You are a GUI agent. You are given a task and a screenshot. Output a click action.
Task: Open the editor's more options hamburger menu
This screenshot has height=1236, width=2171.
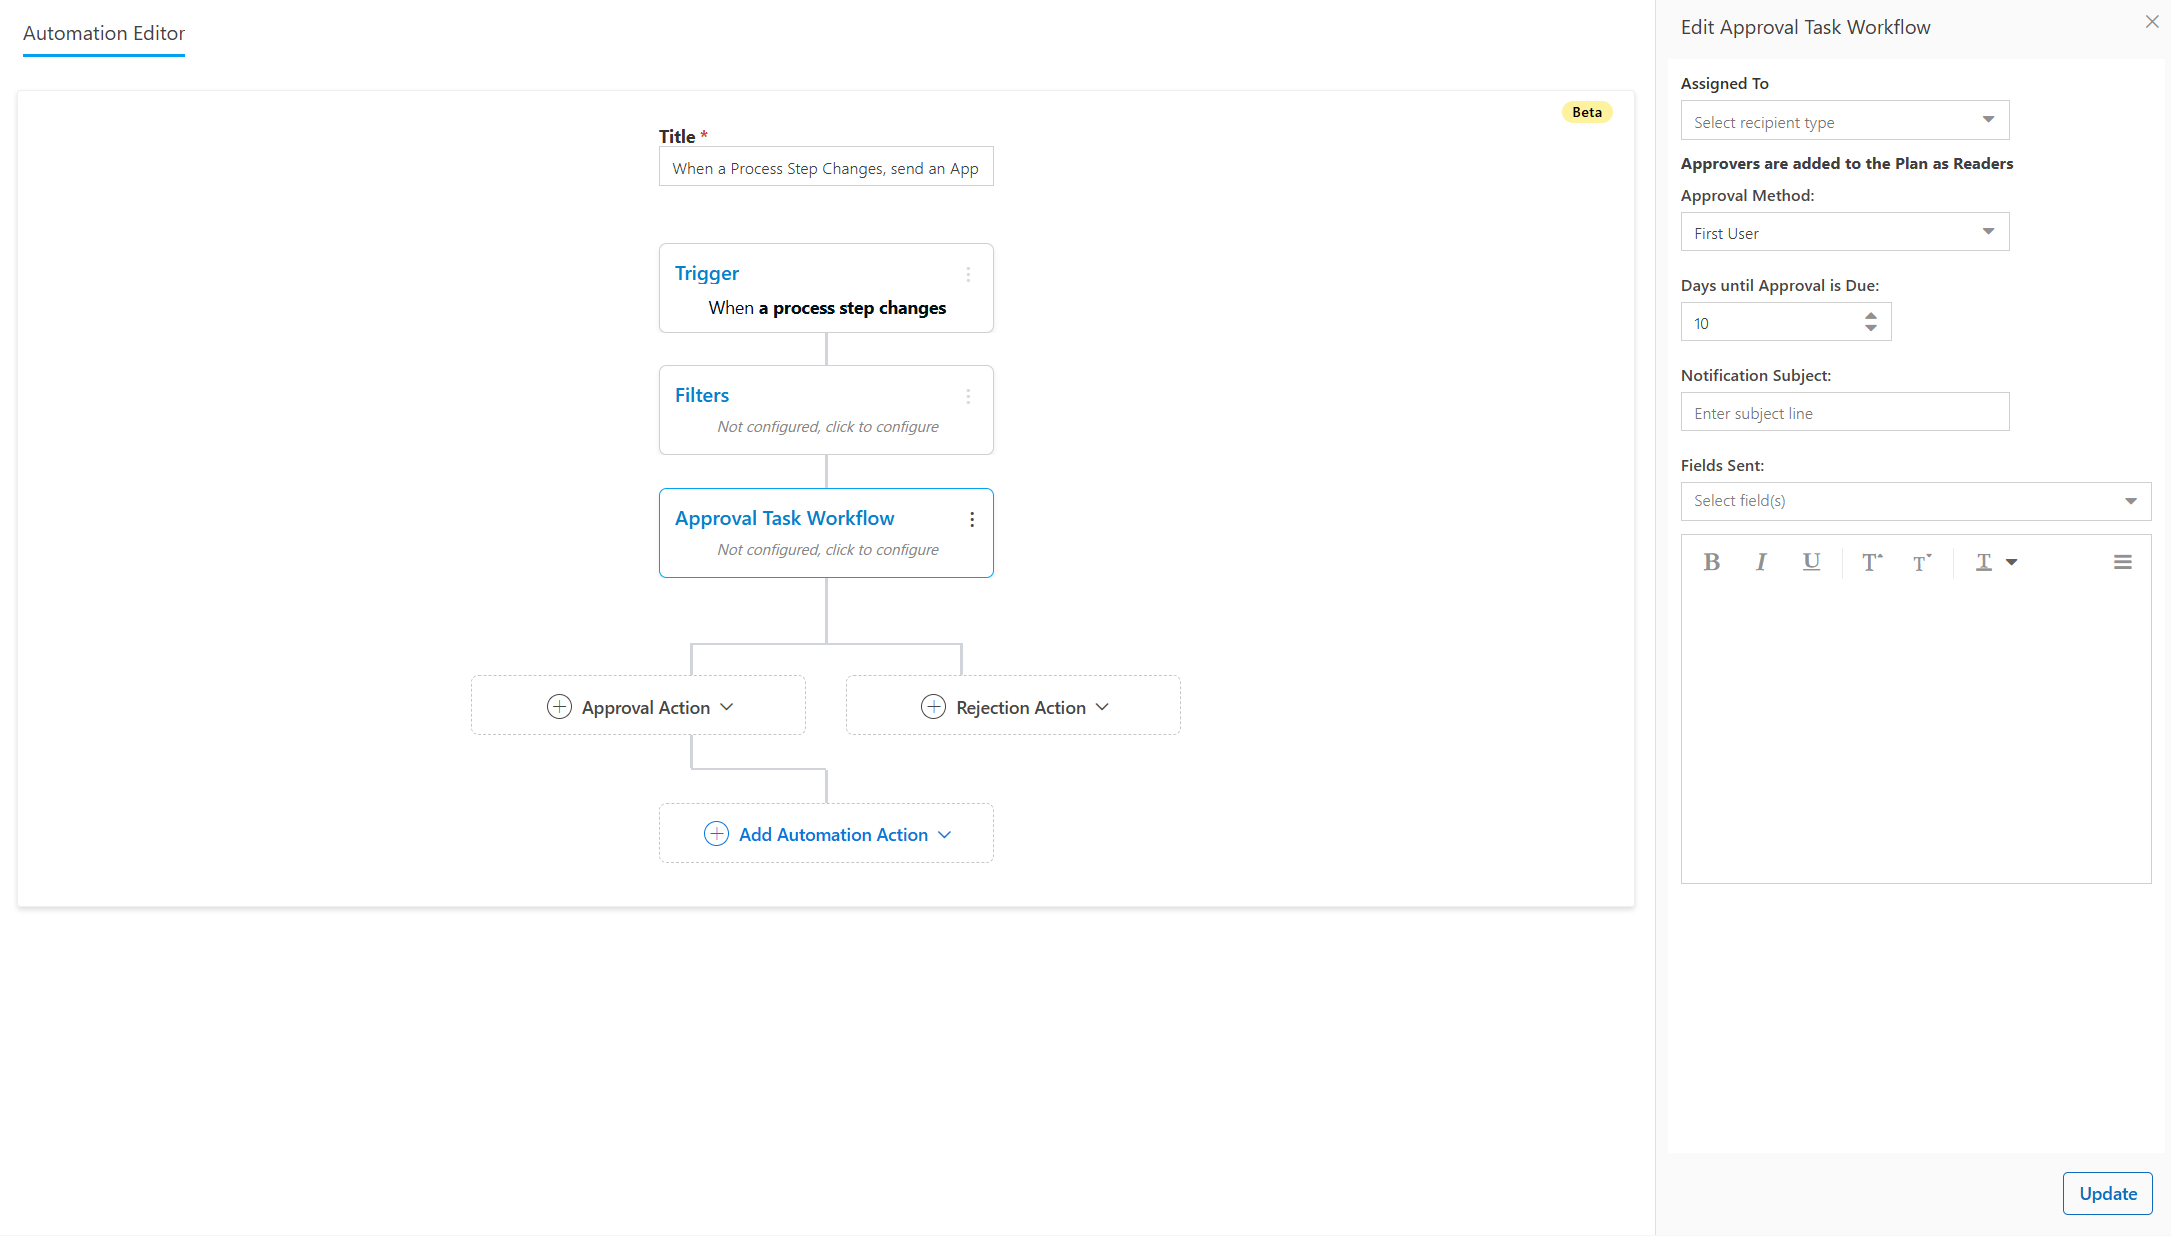pyautogui.click(x=2122, y=562)
